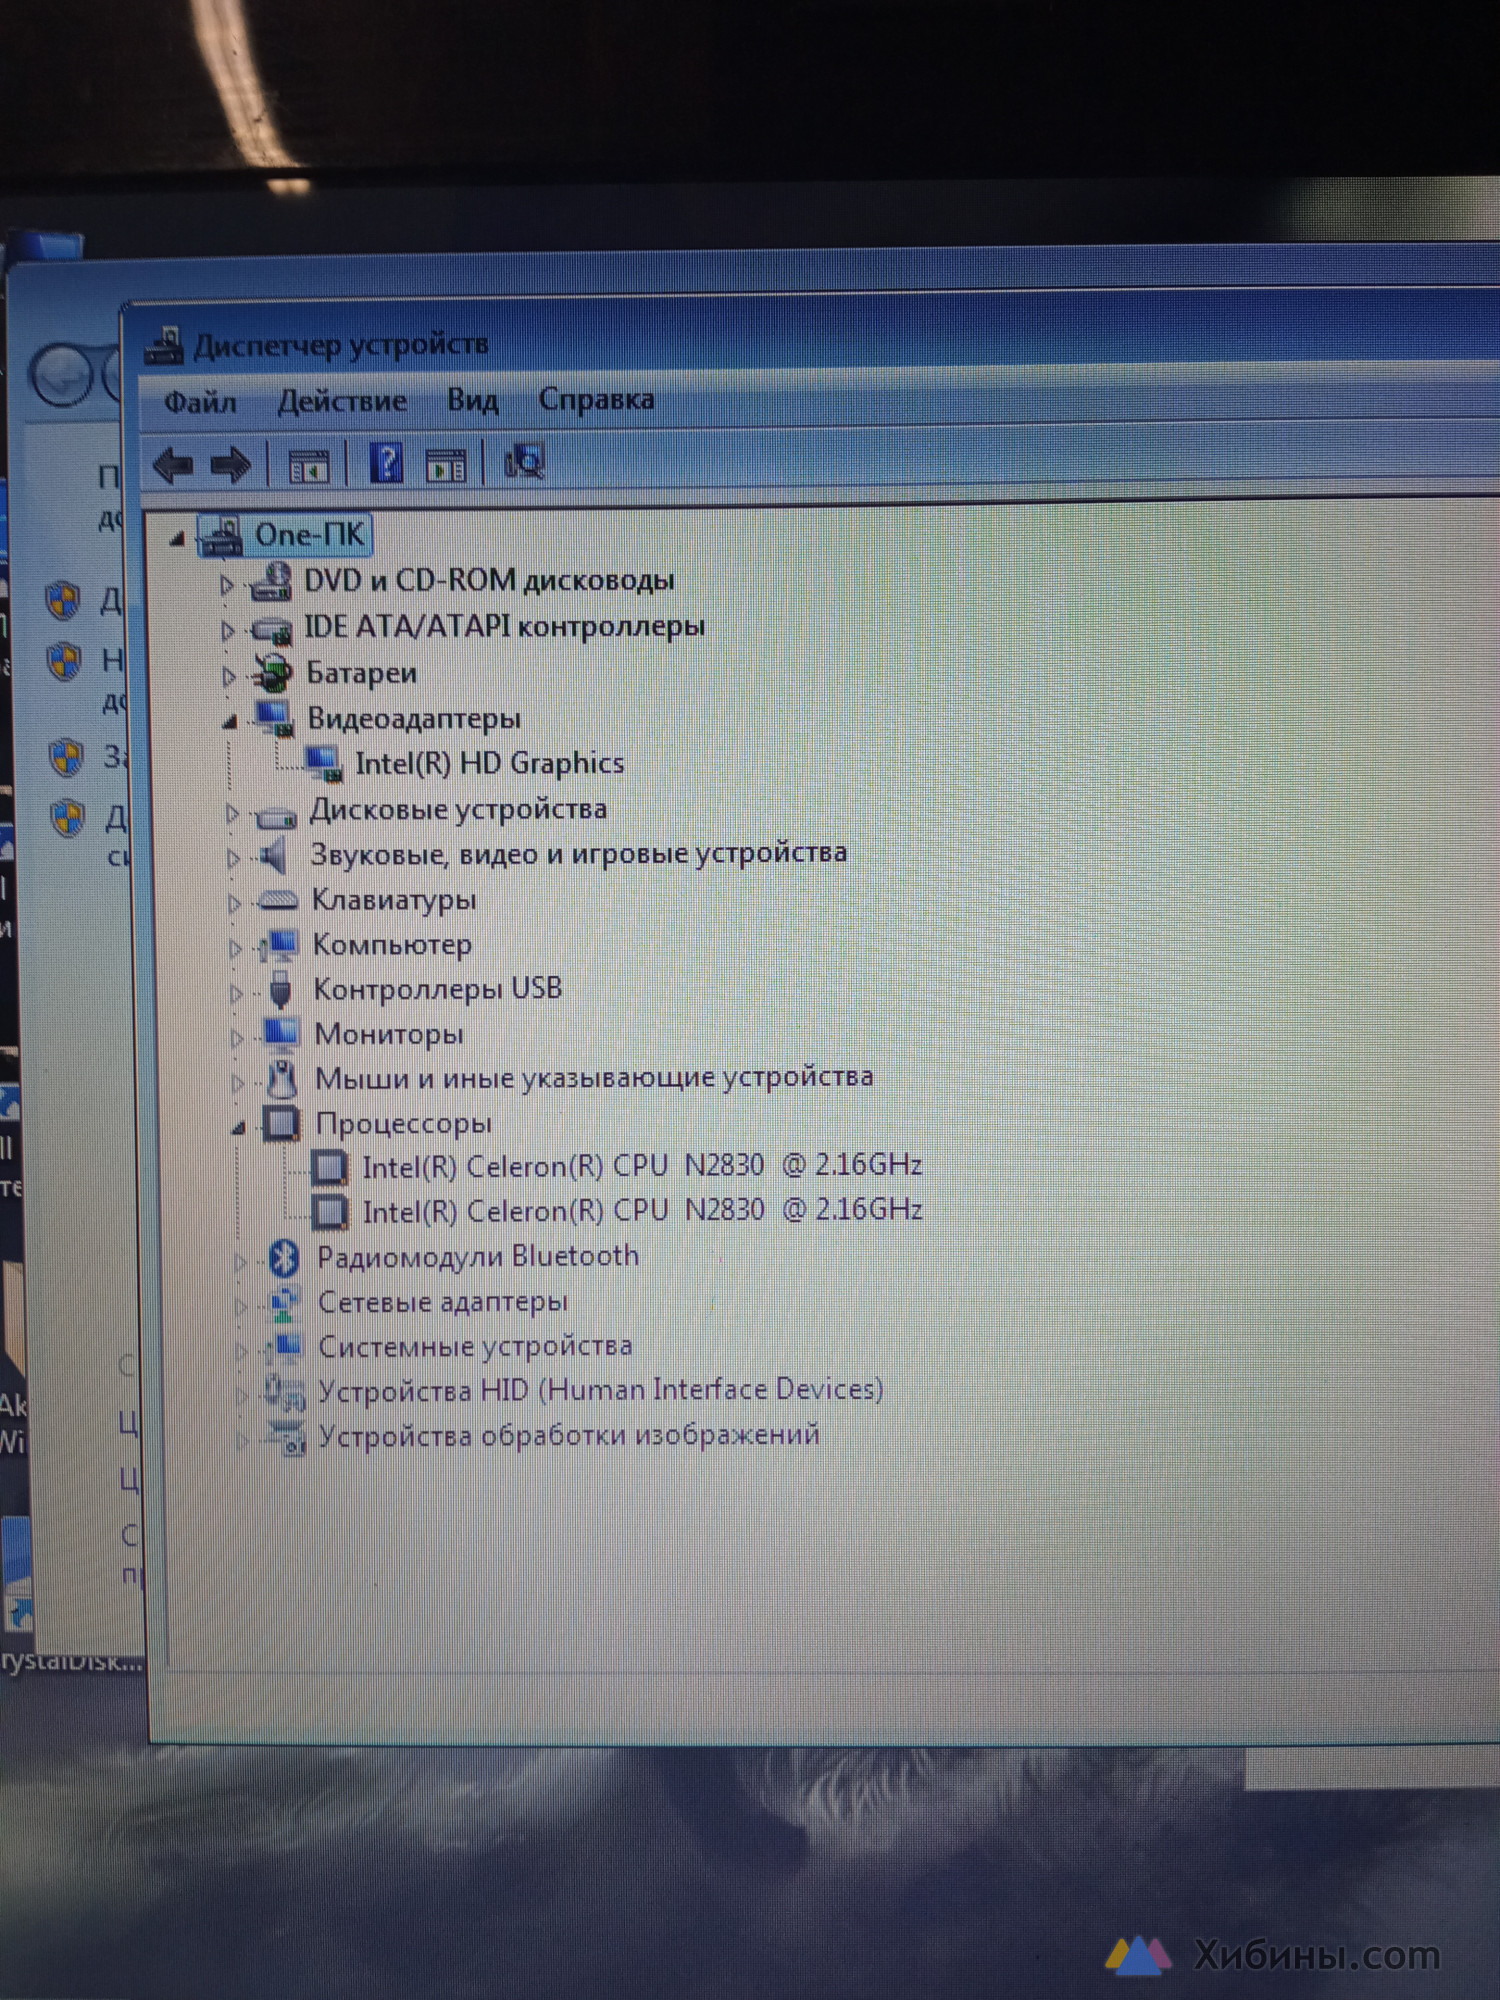
Task: Click the mouse icon for Мыши
Action: coord(283,1080)
